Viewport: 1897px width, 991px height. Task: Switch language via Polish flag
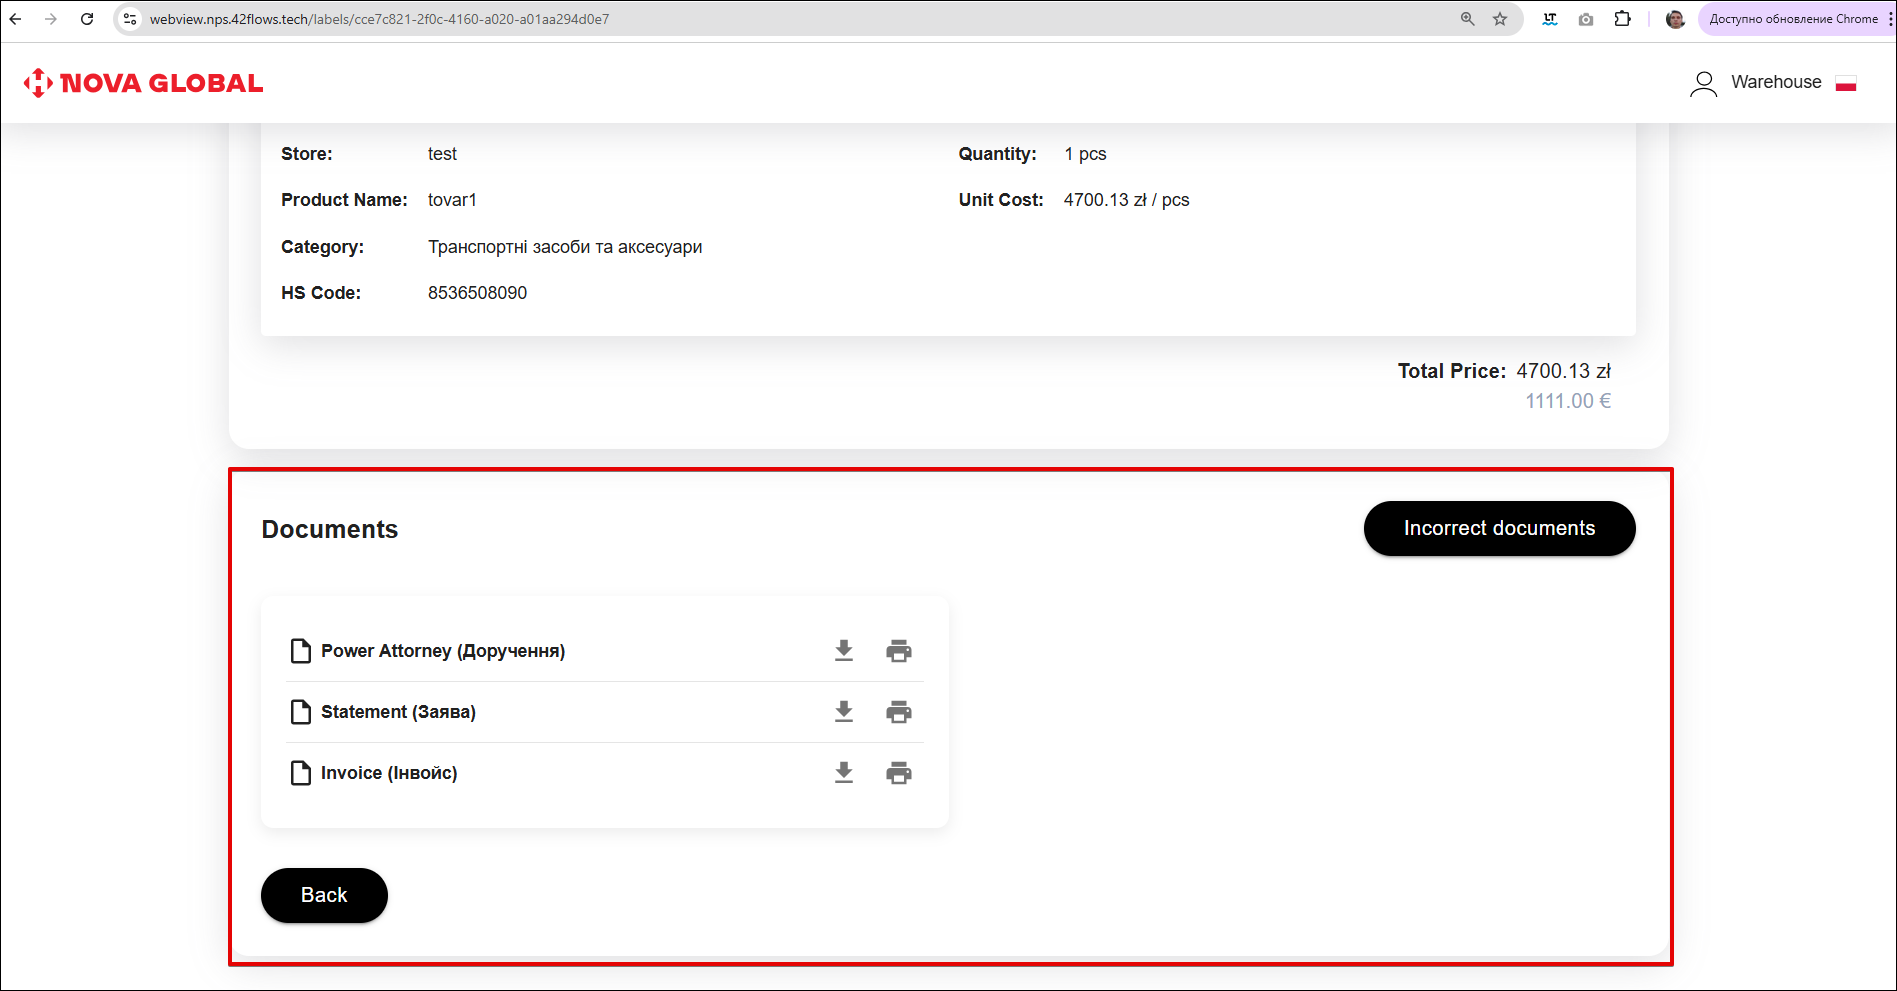1846,83
